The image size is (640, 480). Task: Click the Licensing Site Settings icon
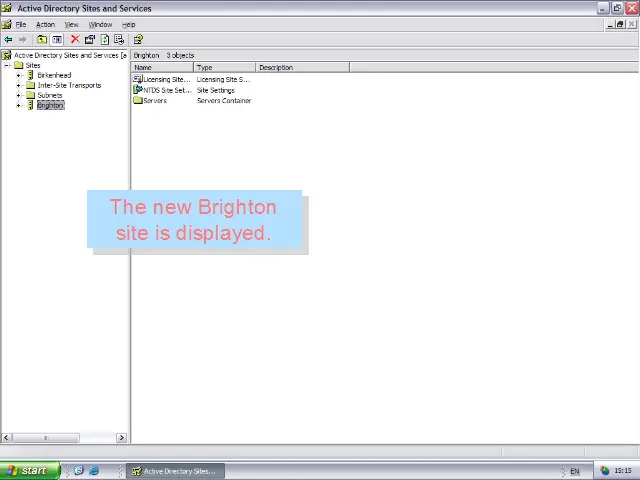(x=138, y=79)
